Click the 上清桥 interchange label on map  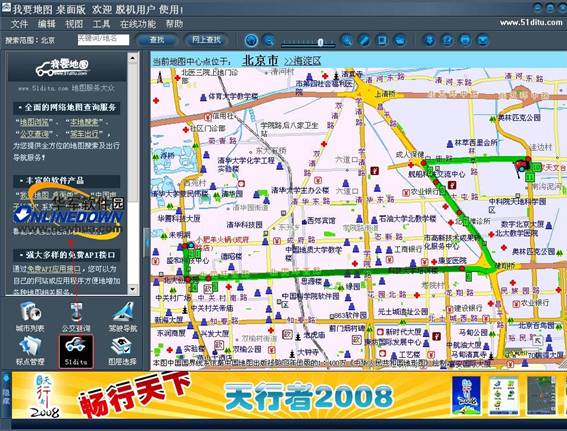[384, 94]
